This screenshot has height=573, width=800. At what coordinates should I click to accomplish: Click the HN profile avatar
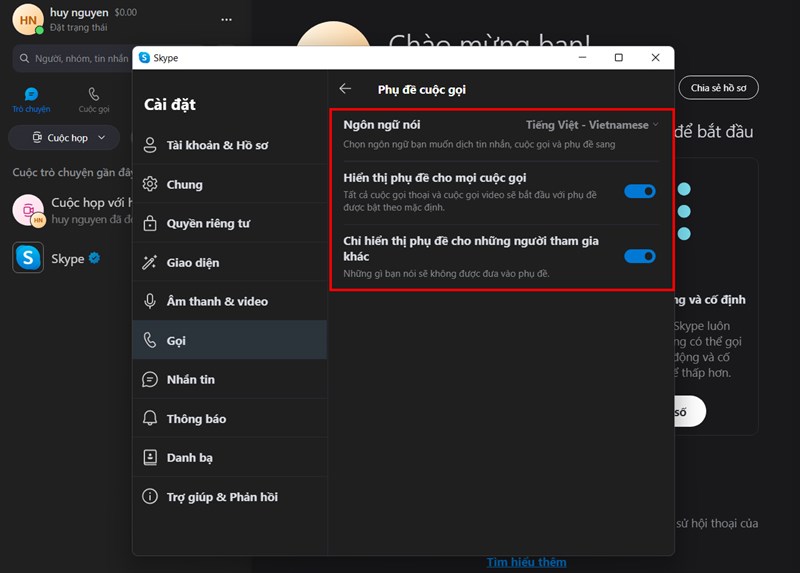click(28, 20)
